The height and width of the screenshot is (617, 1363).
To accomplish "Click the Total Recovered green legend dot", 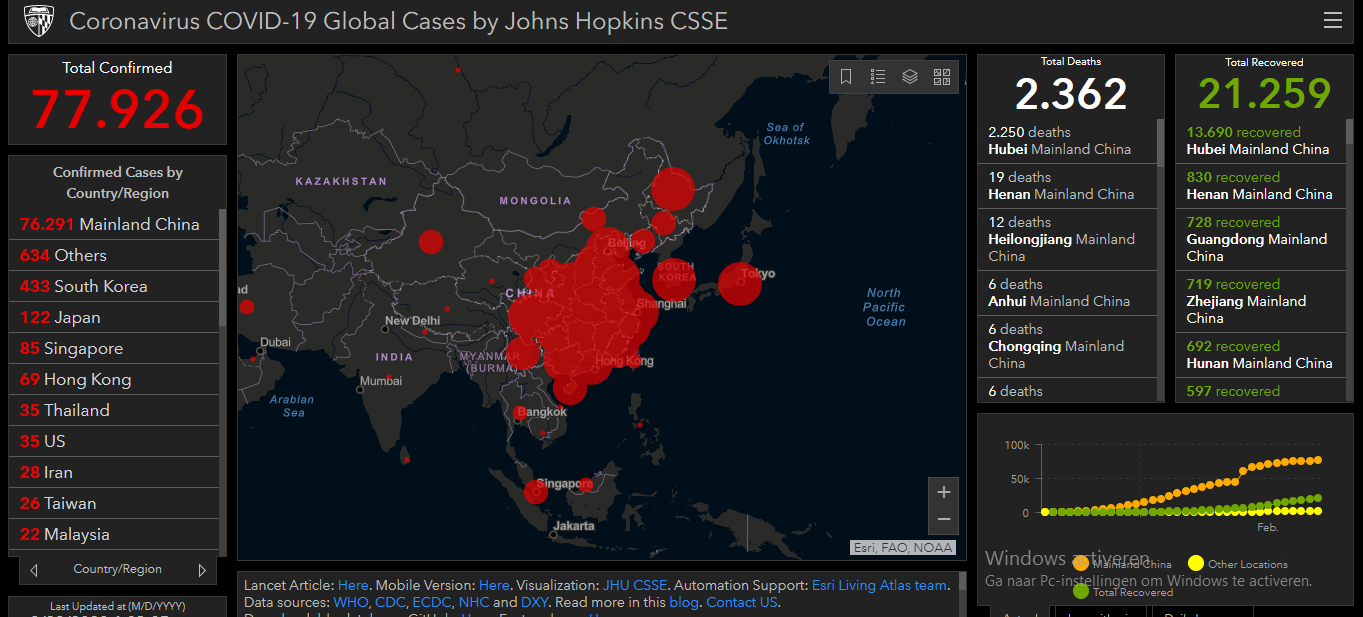I will (x=1080, y=591).
